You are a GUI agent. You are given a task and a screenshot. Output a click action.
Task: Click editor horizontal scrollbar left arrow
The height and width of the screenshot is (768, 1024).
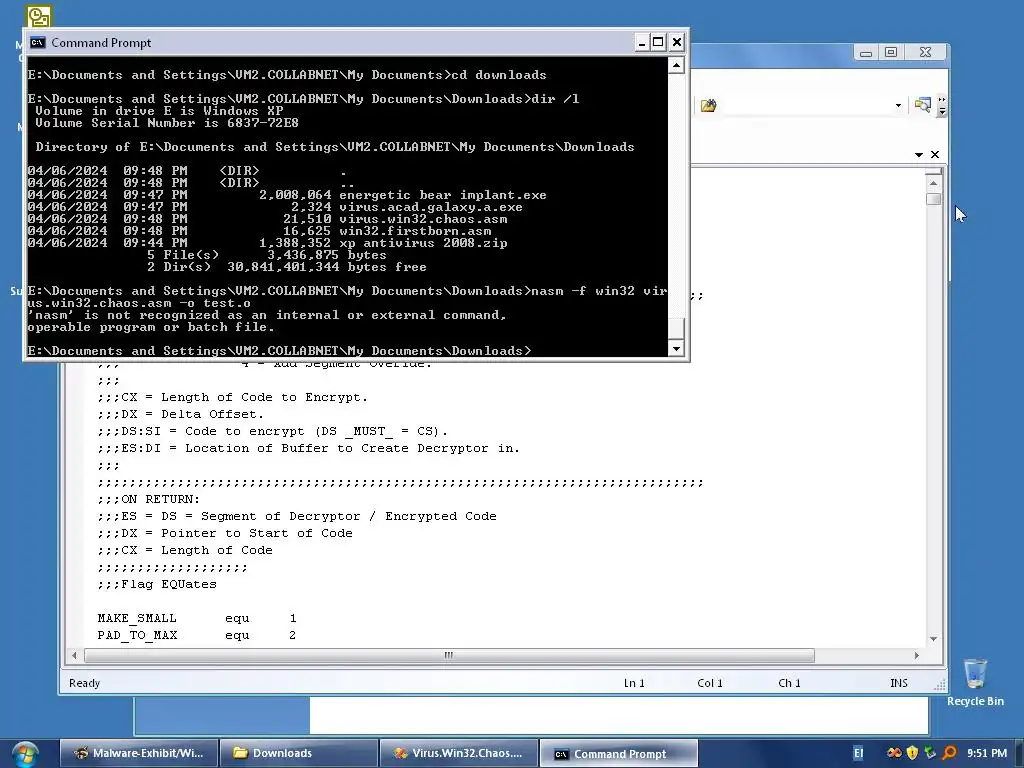coord(74,655)
